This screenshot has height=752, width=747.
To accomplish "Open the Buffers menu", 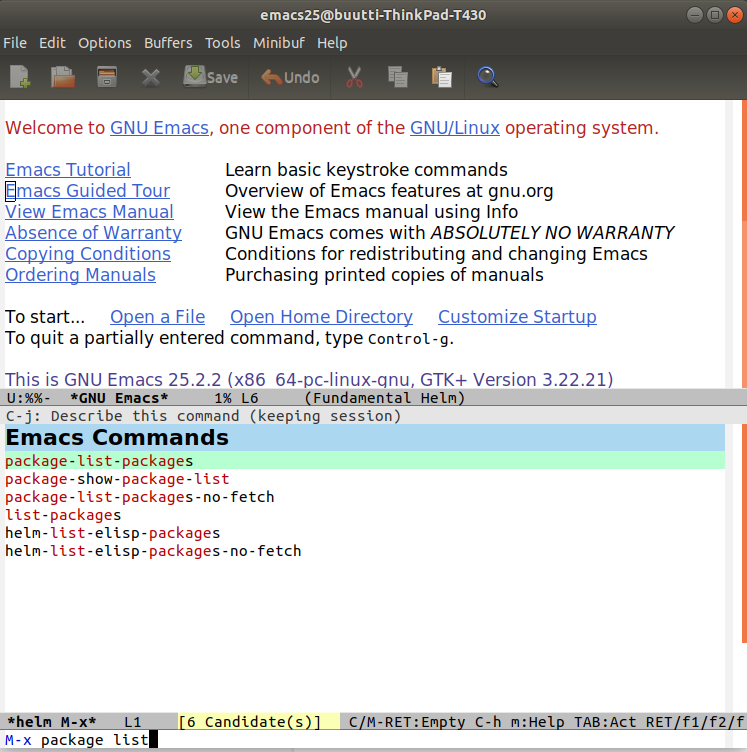I will tap(168, 43).
